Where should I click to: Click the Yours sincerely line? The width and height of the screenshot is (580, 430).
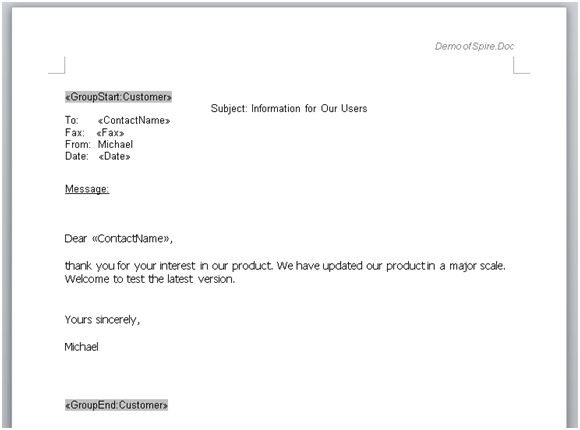[x=102, y=320]
